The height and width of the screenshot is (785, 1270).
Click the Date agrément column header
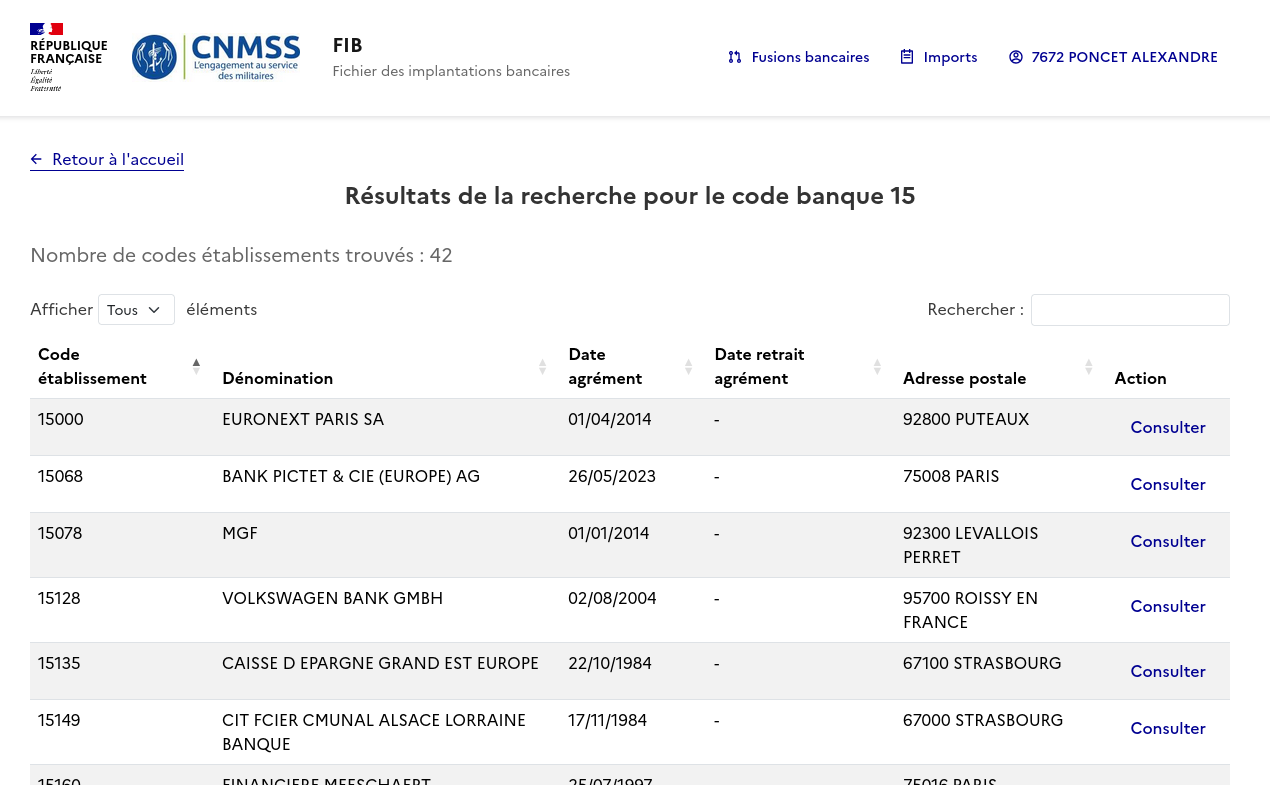pos(633,366)
